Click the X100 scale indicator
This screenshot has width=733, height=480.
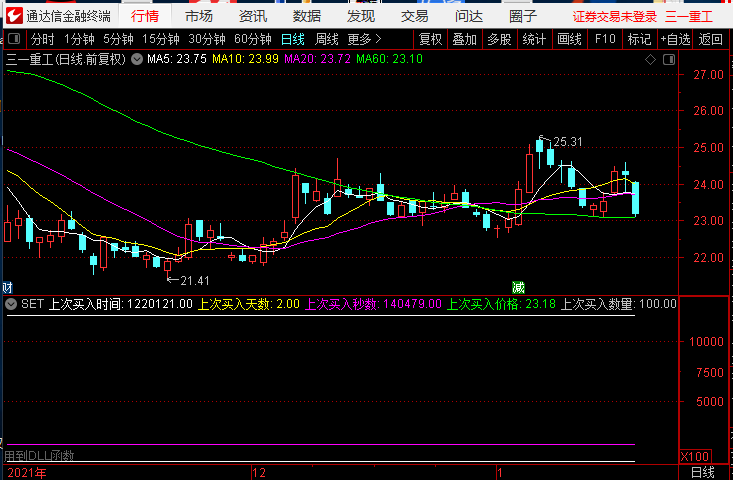point(695,456)
